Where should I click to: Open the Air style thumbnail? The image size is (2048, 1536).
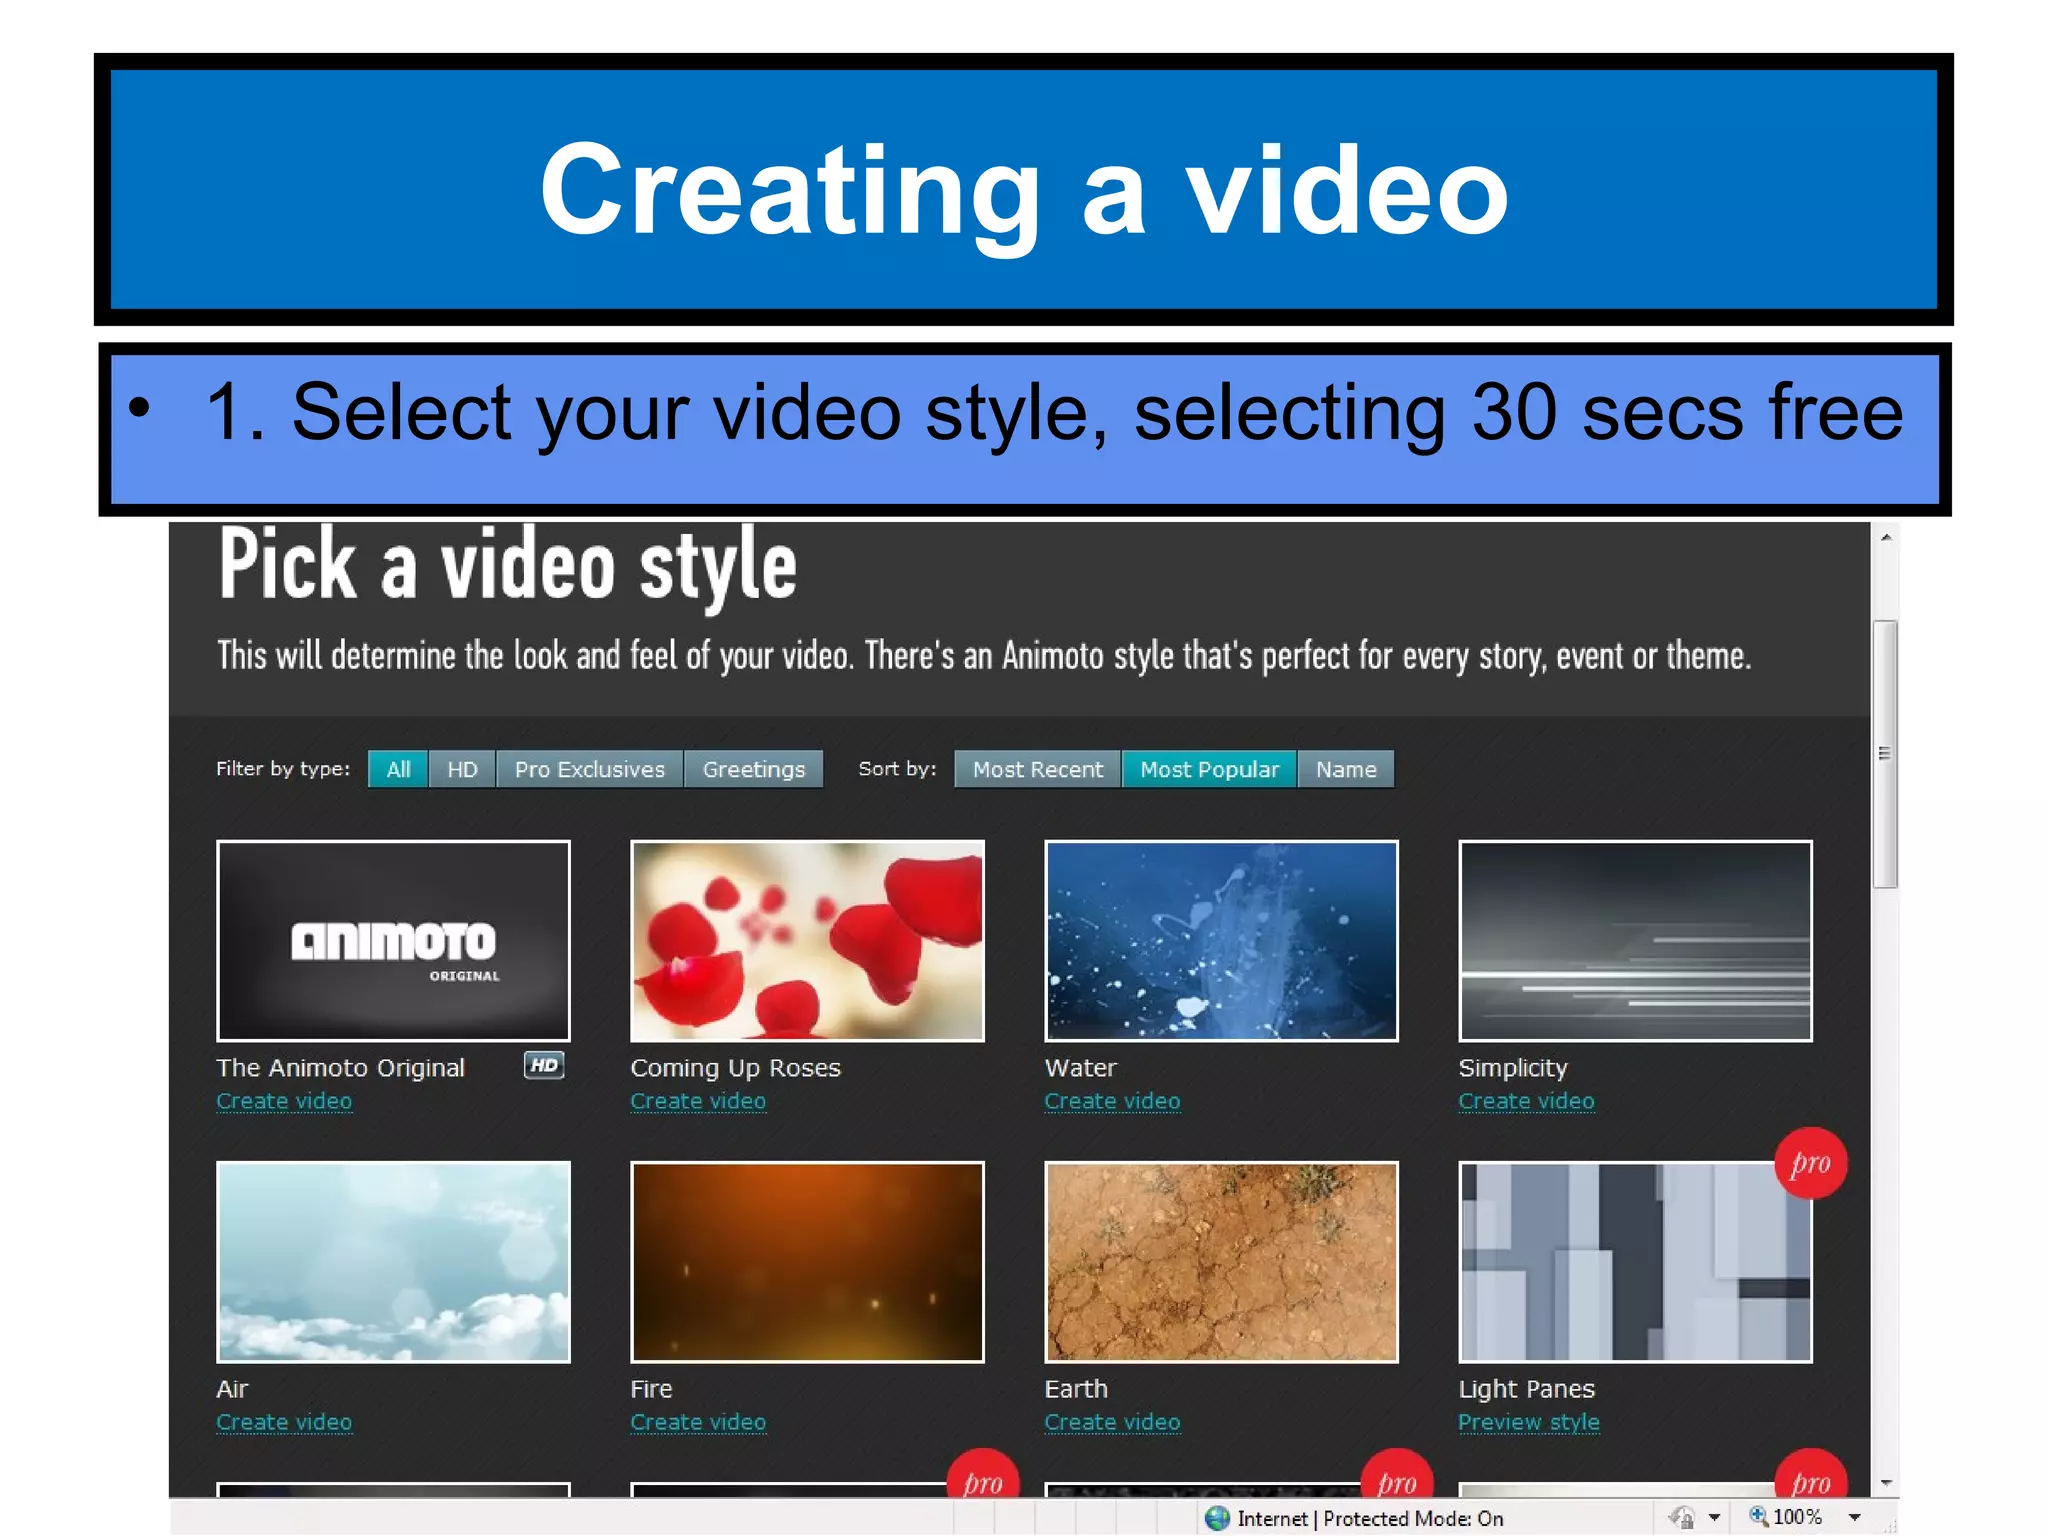(x=394, y=1262)
